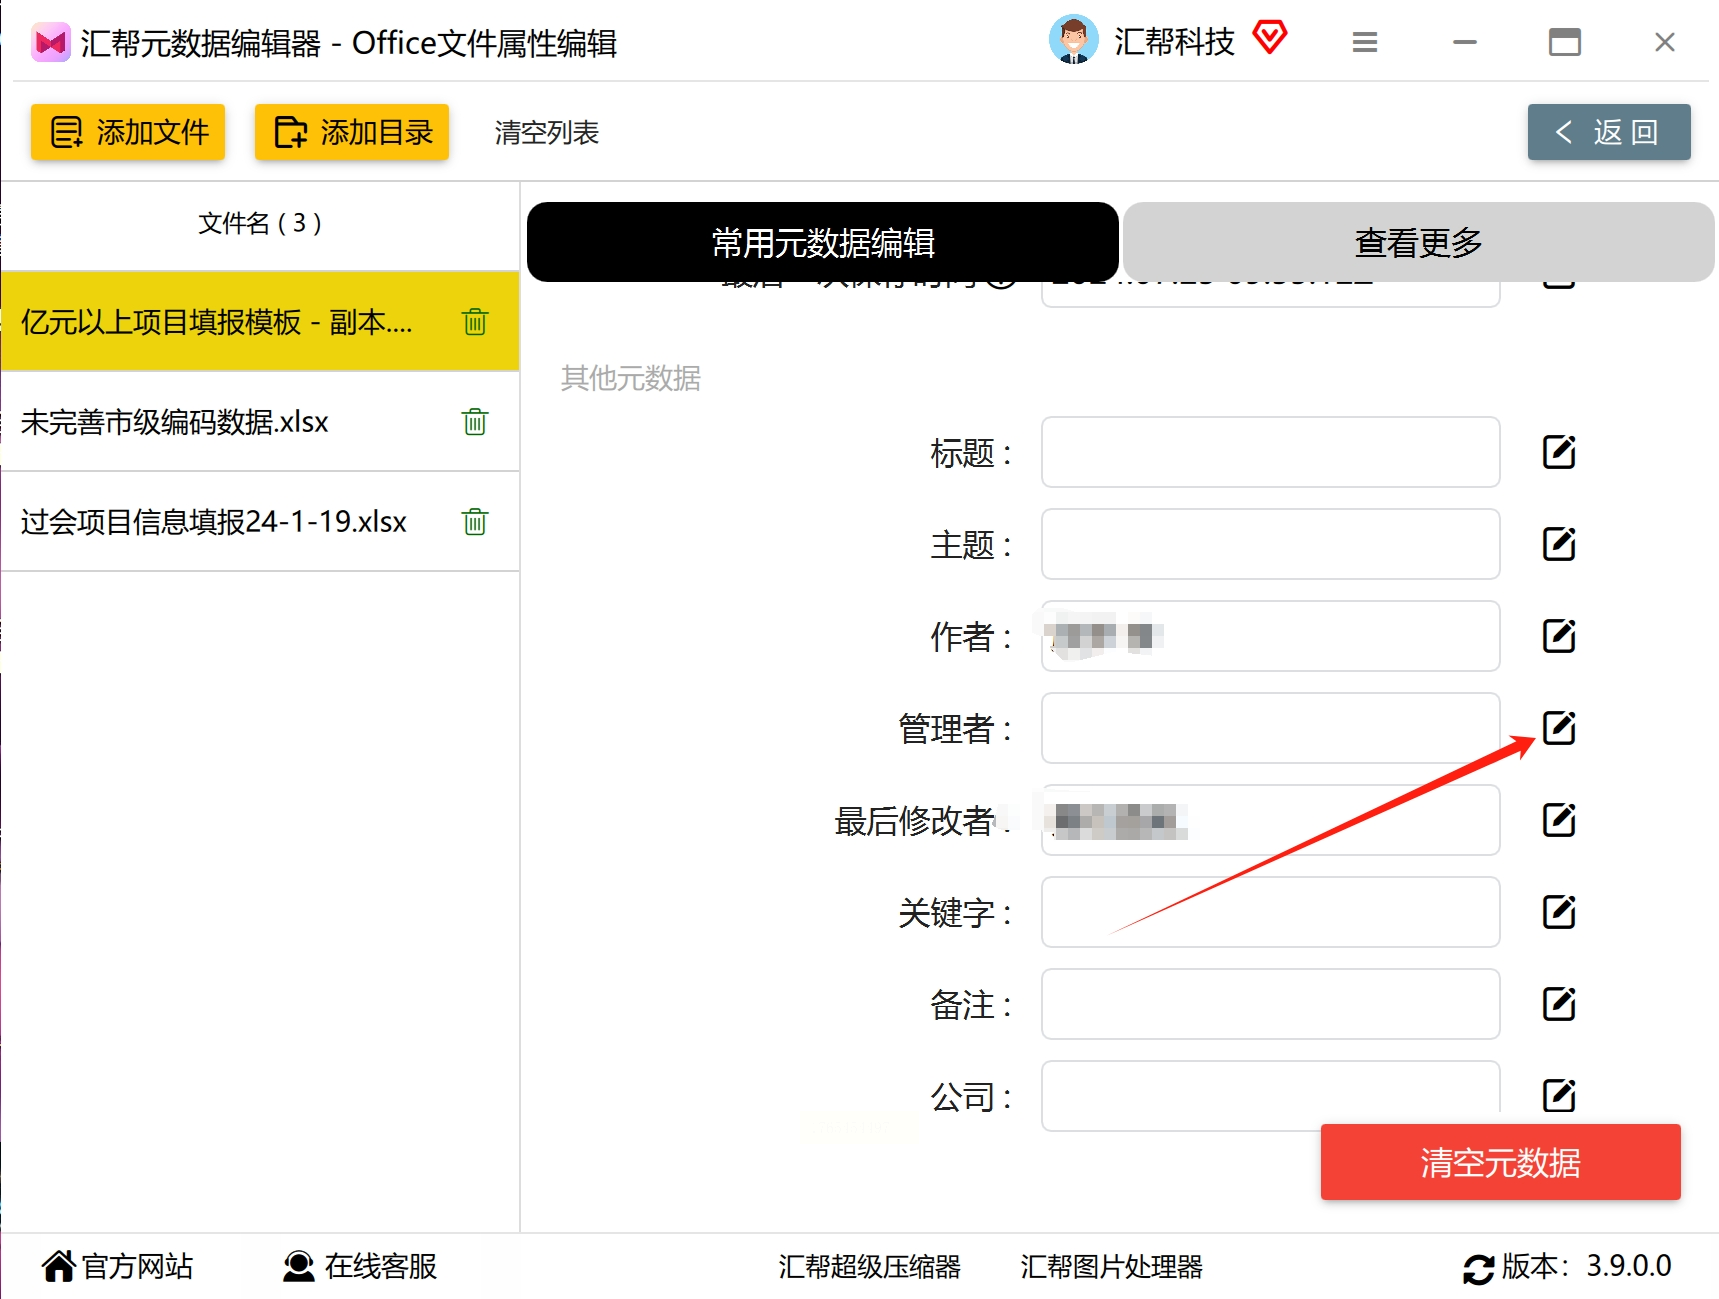Click the 添加文件 button
Viewport: 1719px width, 1299px height.
tap(128, 132)
